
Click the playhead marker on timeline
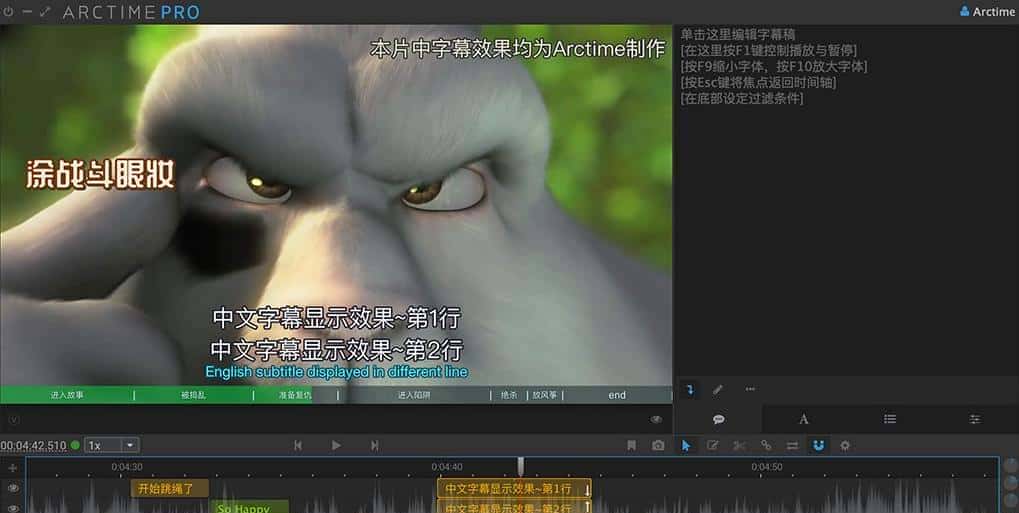coord(521,467)
